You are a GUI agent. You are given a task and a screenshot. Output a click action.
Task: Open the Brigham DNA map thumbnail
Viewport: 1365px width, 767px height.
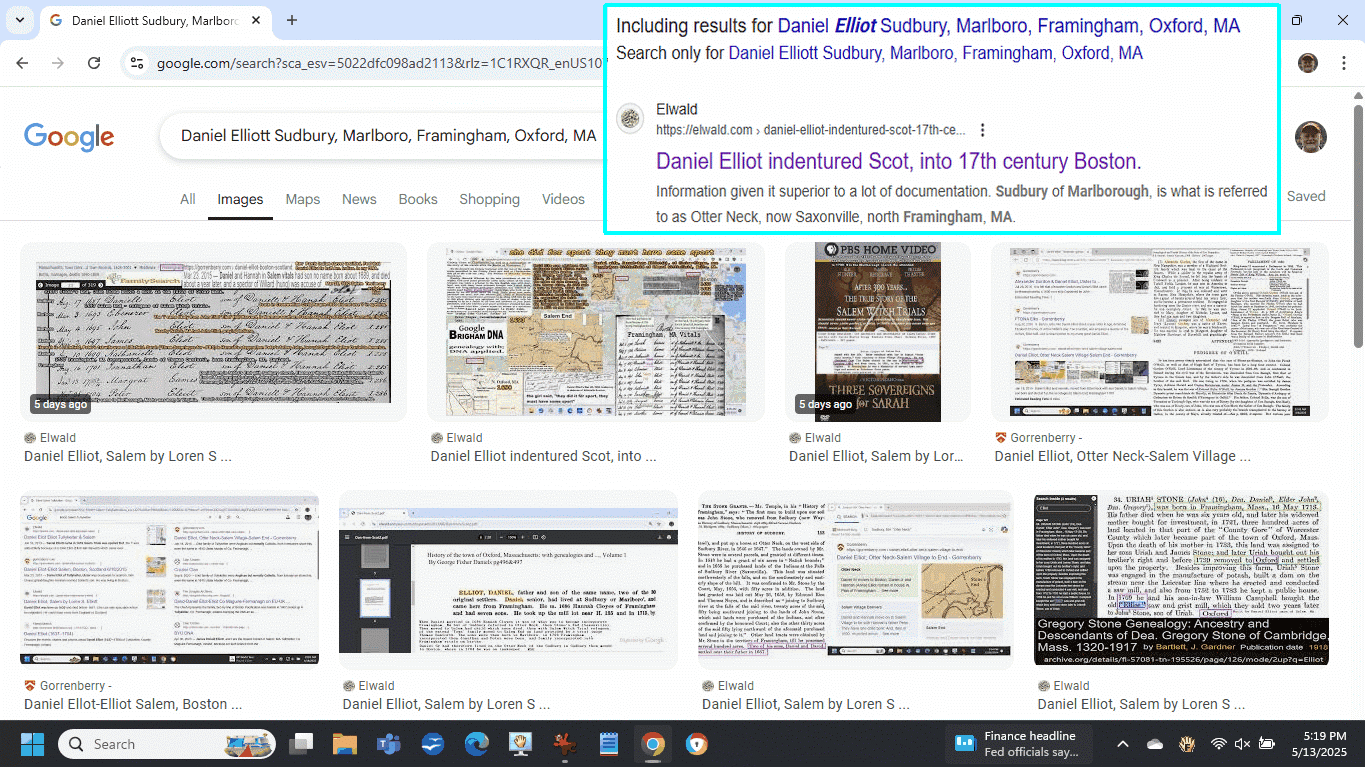(x=596, y=332)
